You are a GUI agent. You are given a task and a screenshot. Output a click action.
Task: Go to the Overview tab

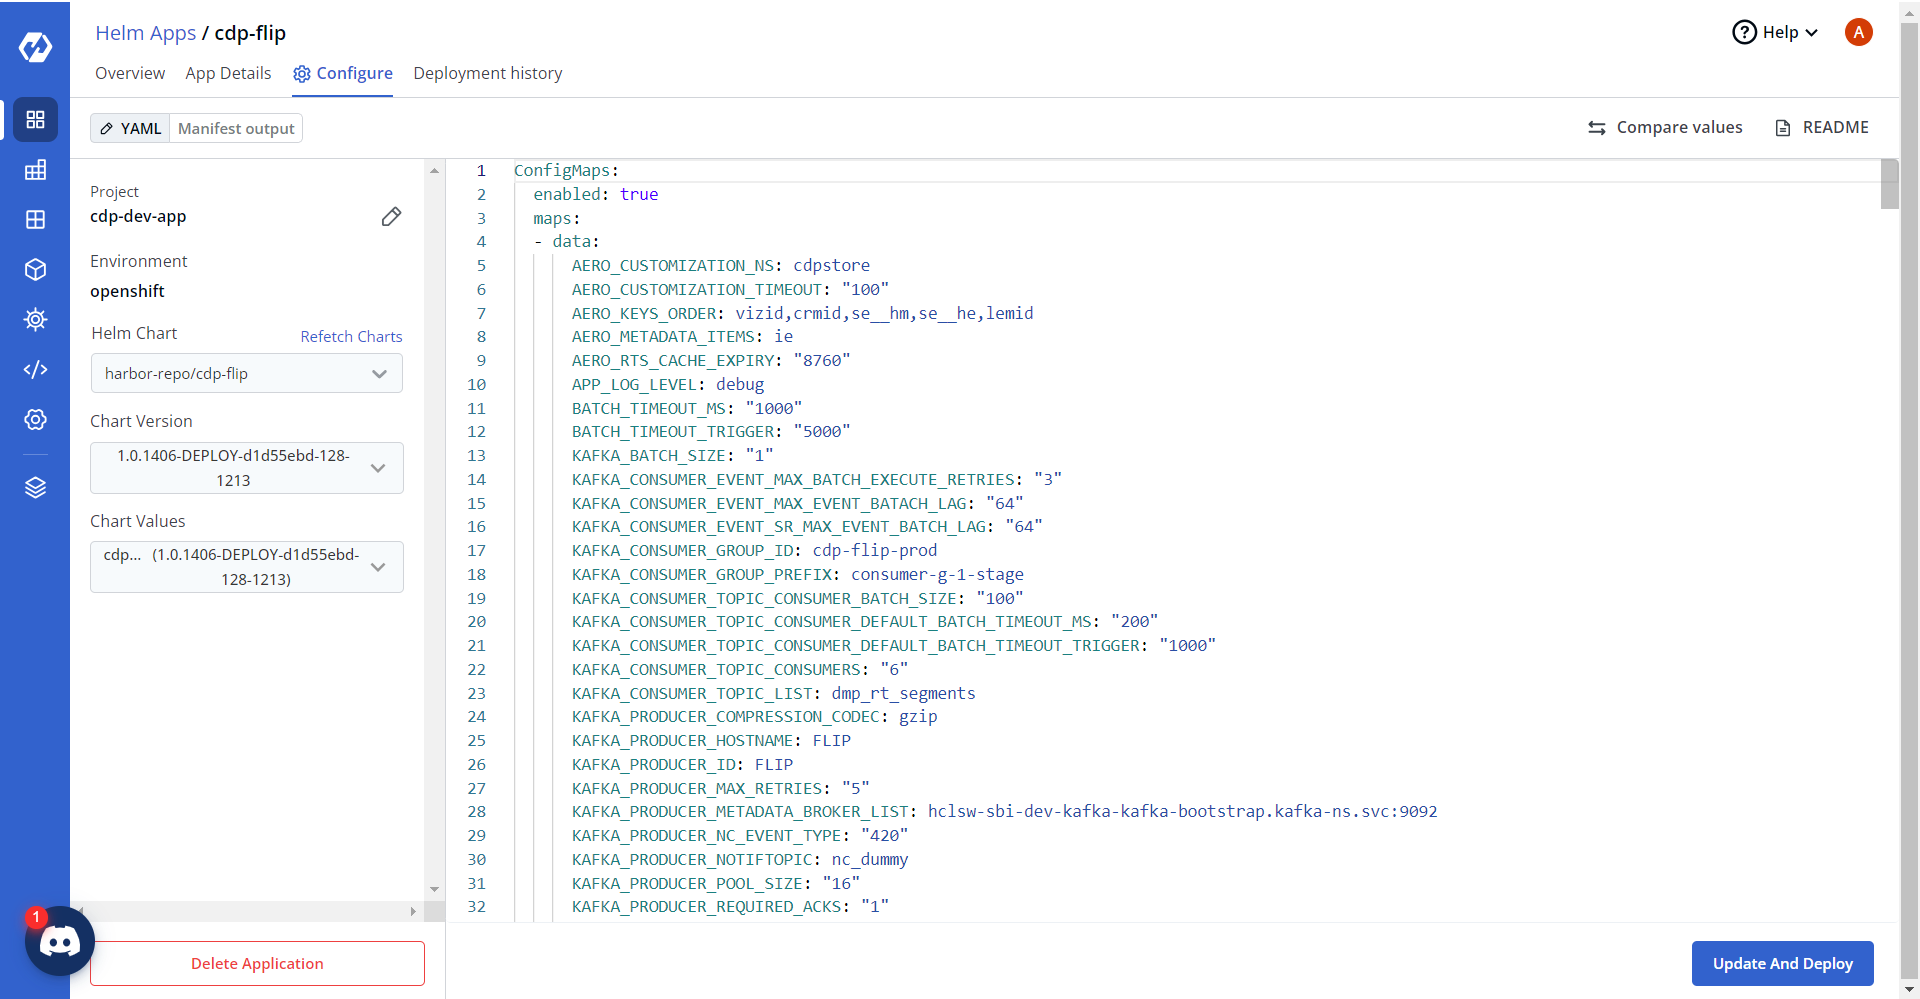pos(130,73)
